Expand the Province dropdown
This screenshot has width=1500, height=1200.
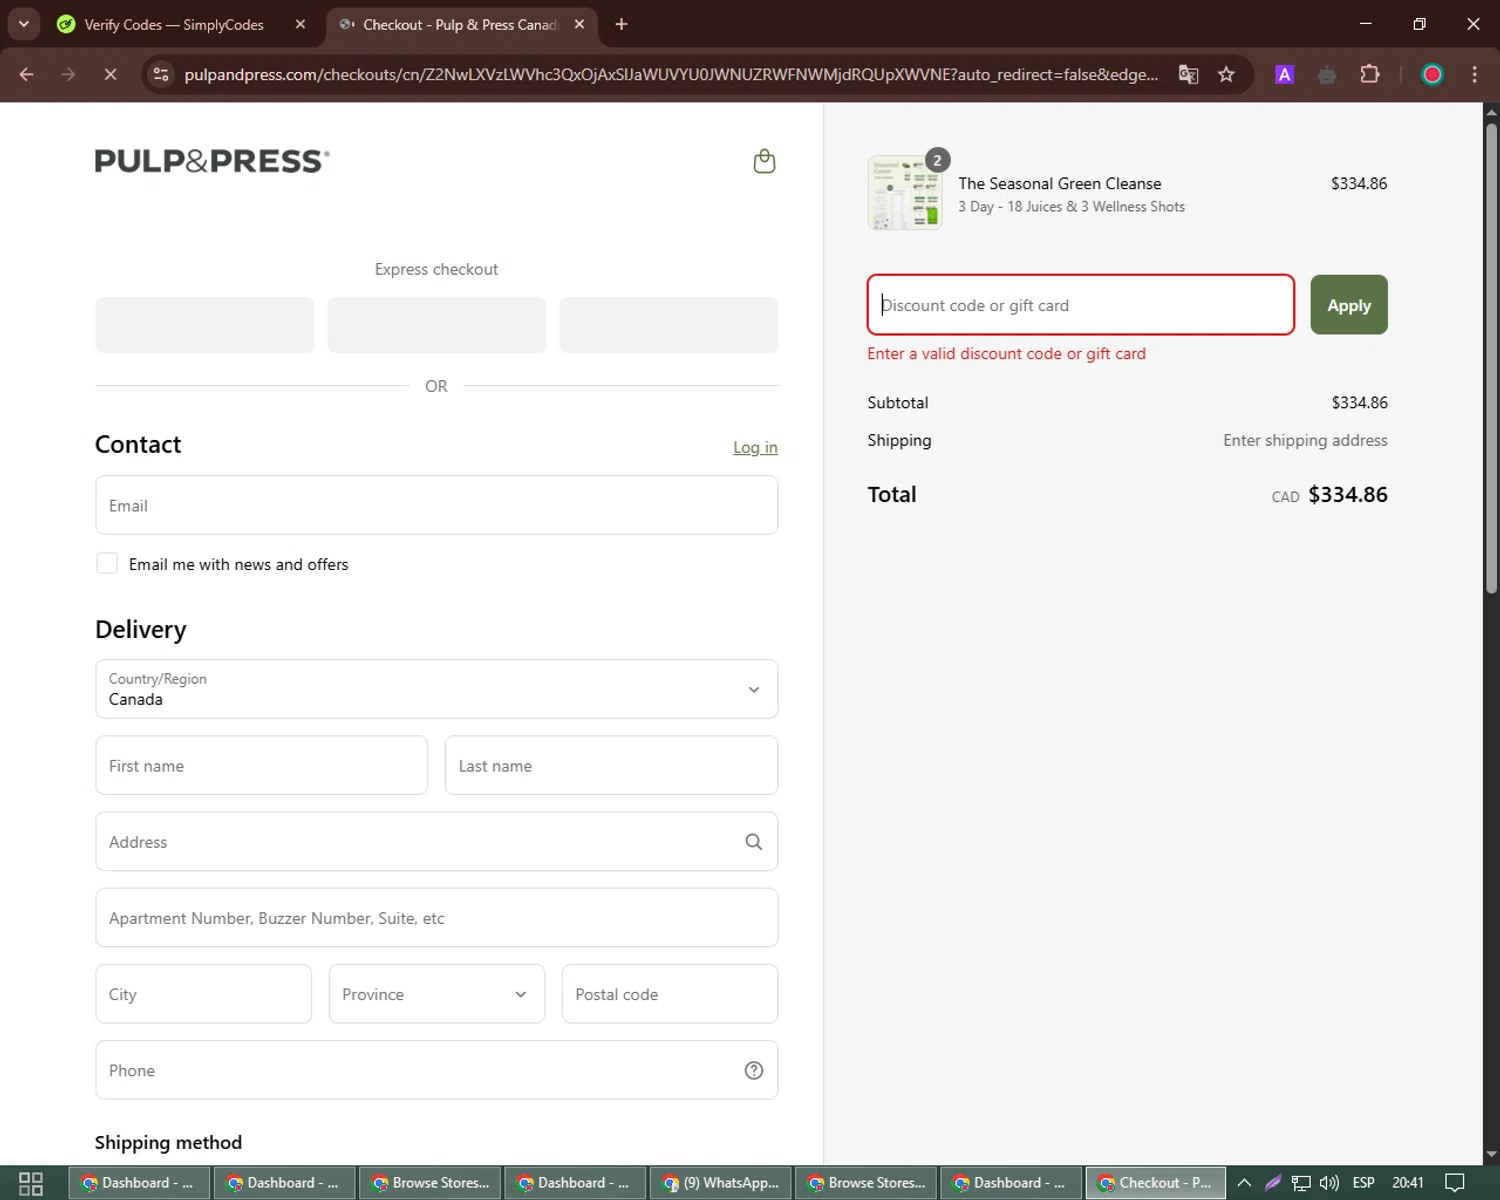(437, 994)
